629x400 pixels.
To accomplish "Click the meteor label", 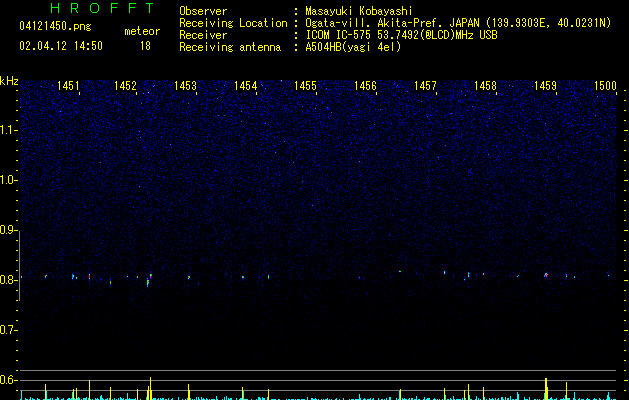I will (142, 31).
